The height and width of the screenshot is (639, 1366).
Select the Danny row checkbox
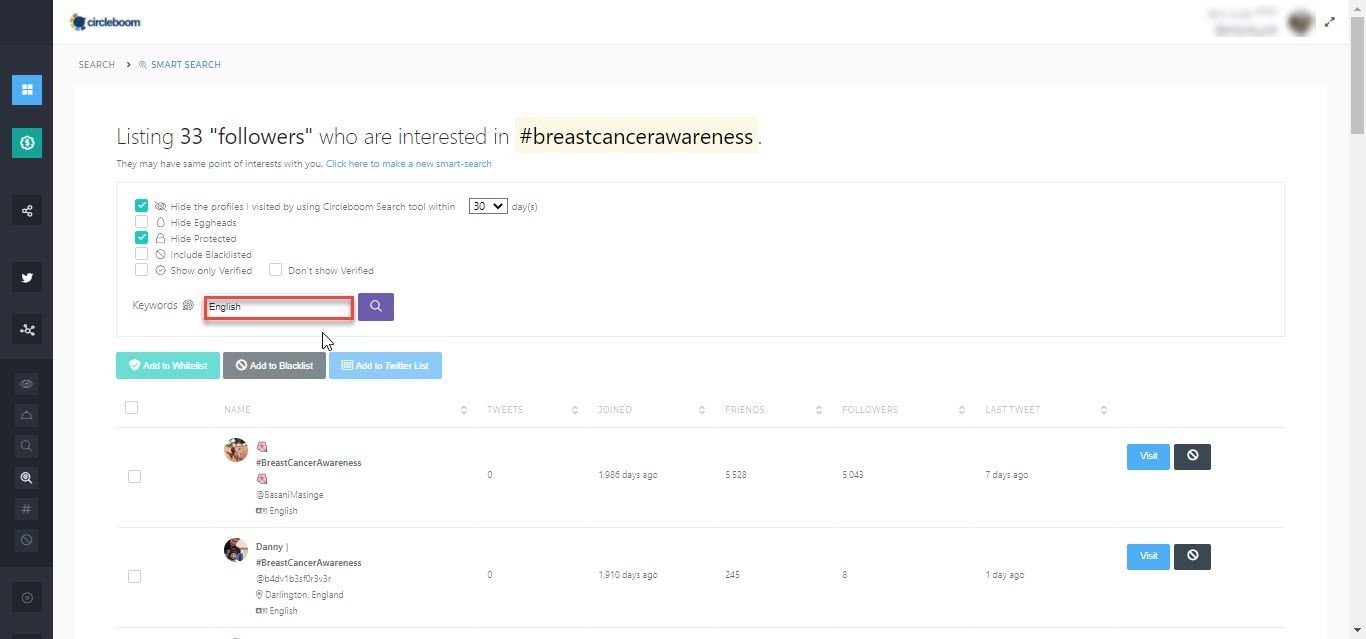134,577
